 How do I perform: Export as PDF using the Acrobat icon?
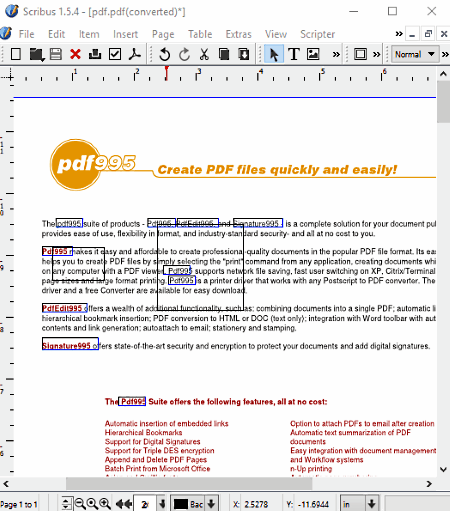[x=135, y=54]
